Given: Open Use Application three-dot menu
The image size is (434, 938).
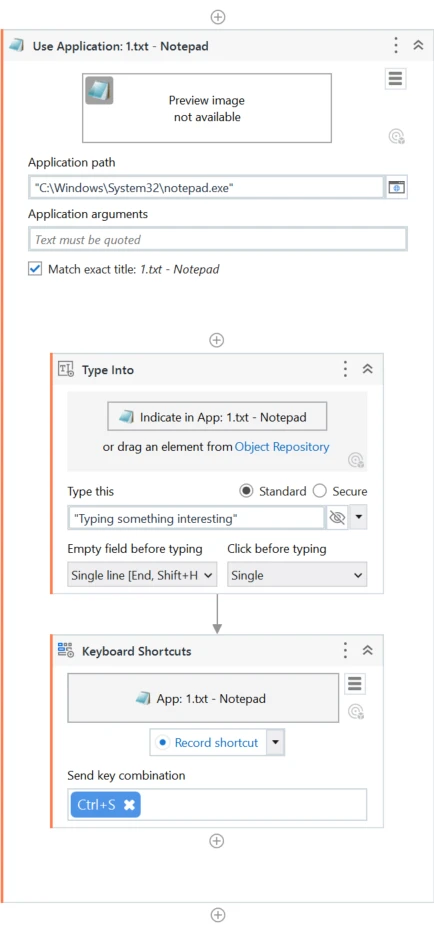Looking at the screenshot, I should pos(396,45).
